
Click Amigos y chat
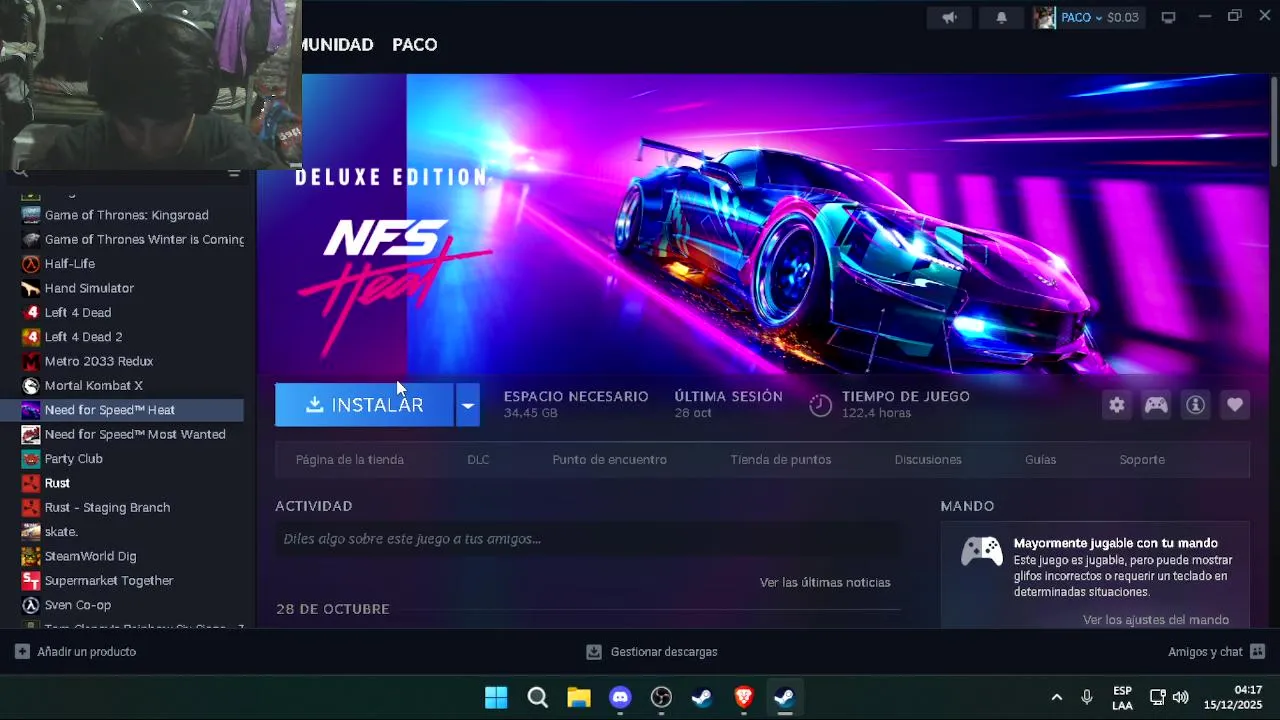tap(1205, 652)
